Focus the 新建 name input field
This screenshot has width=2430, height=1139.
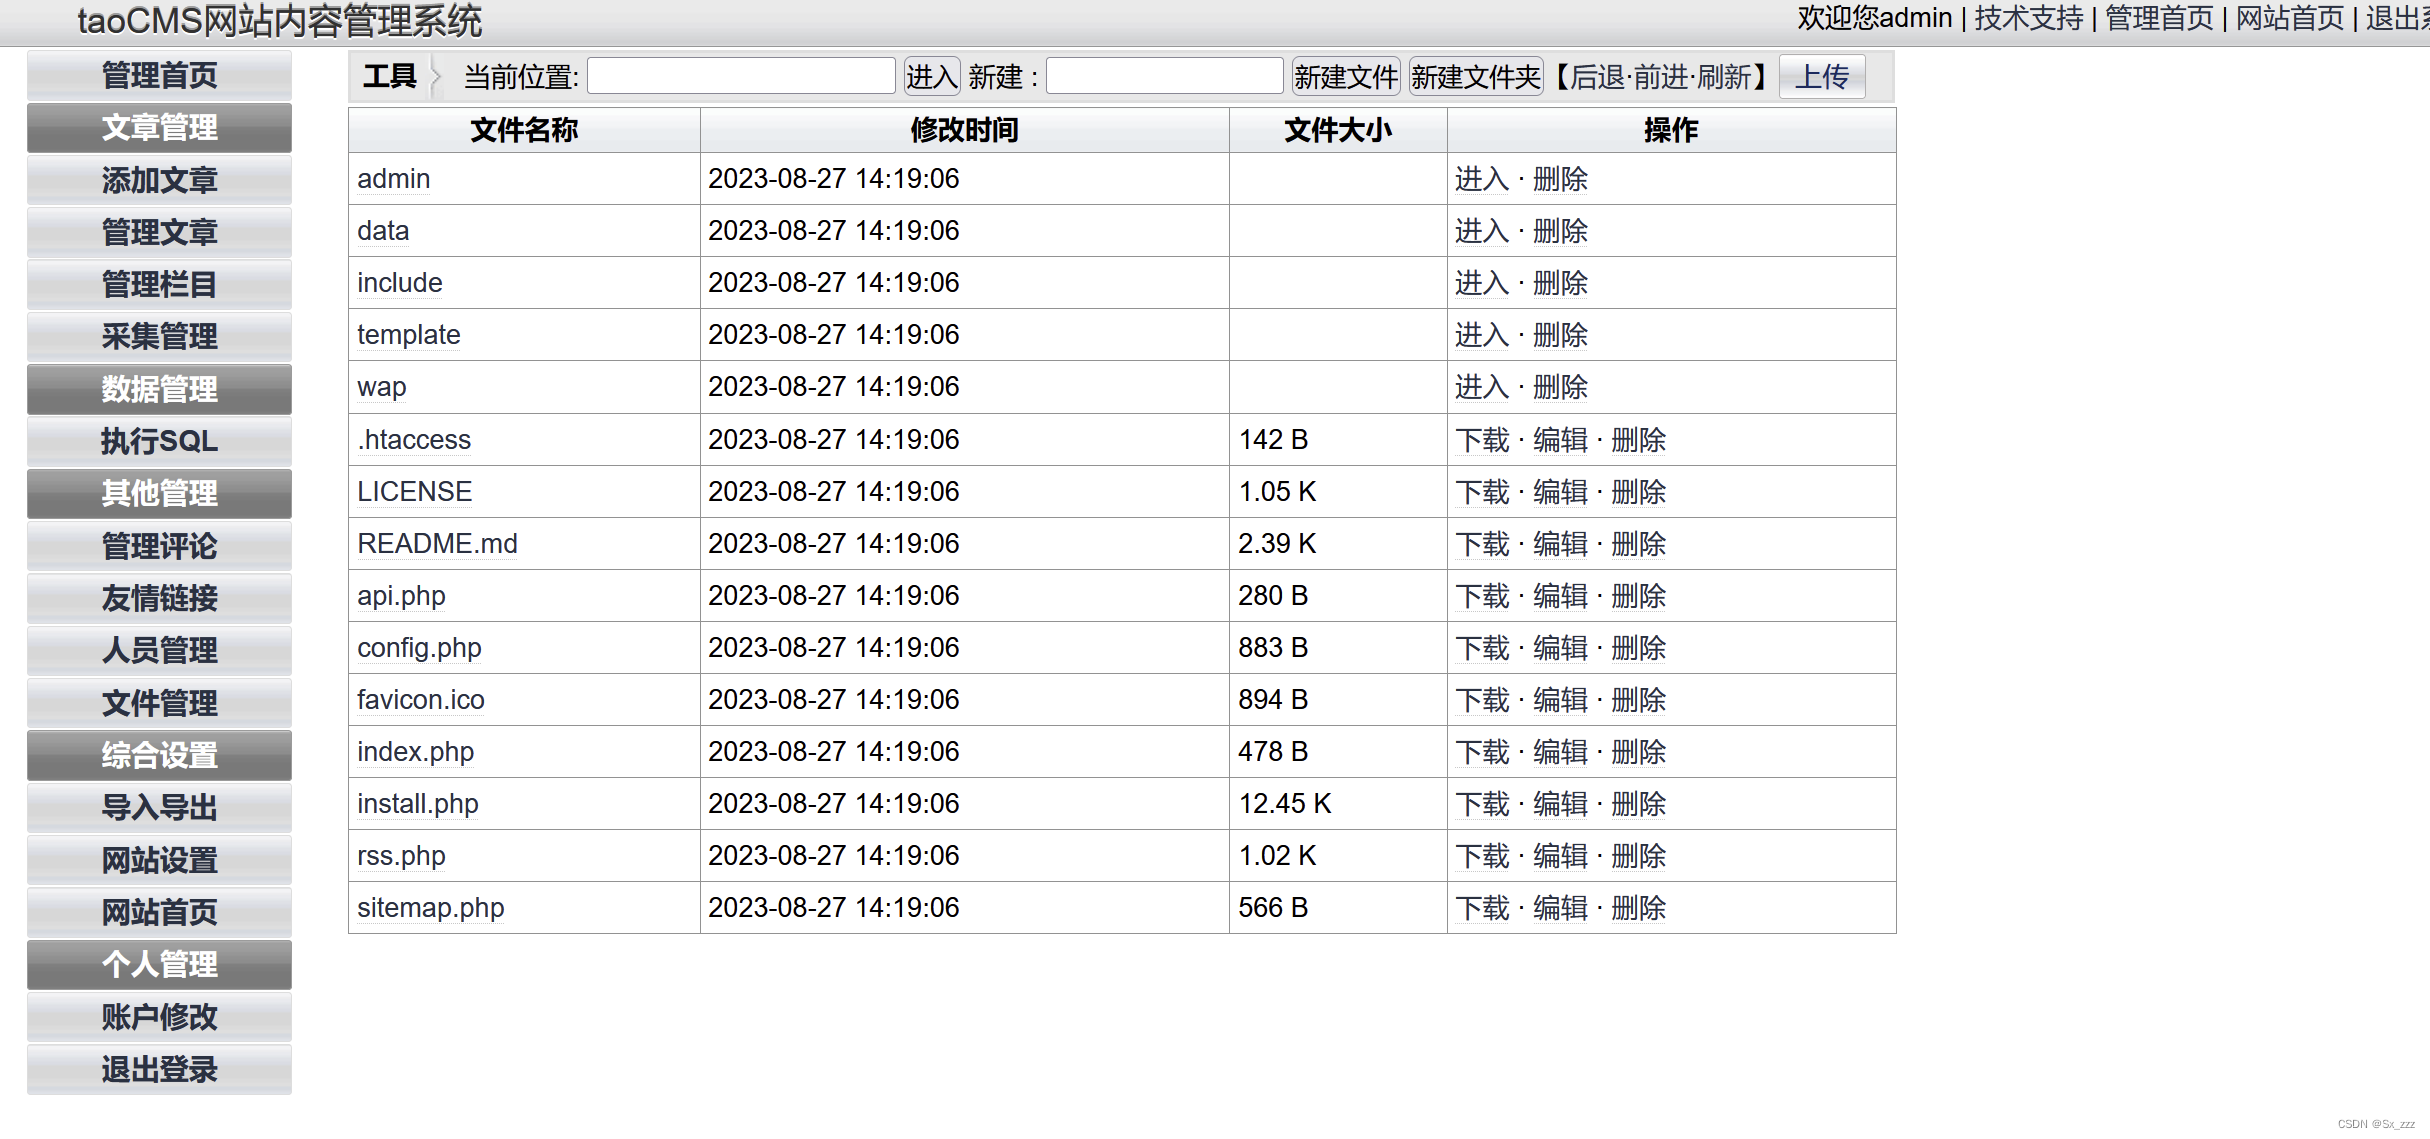(1164, 77)
